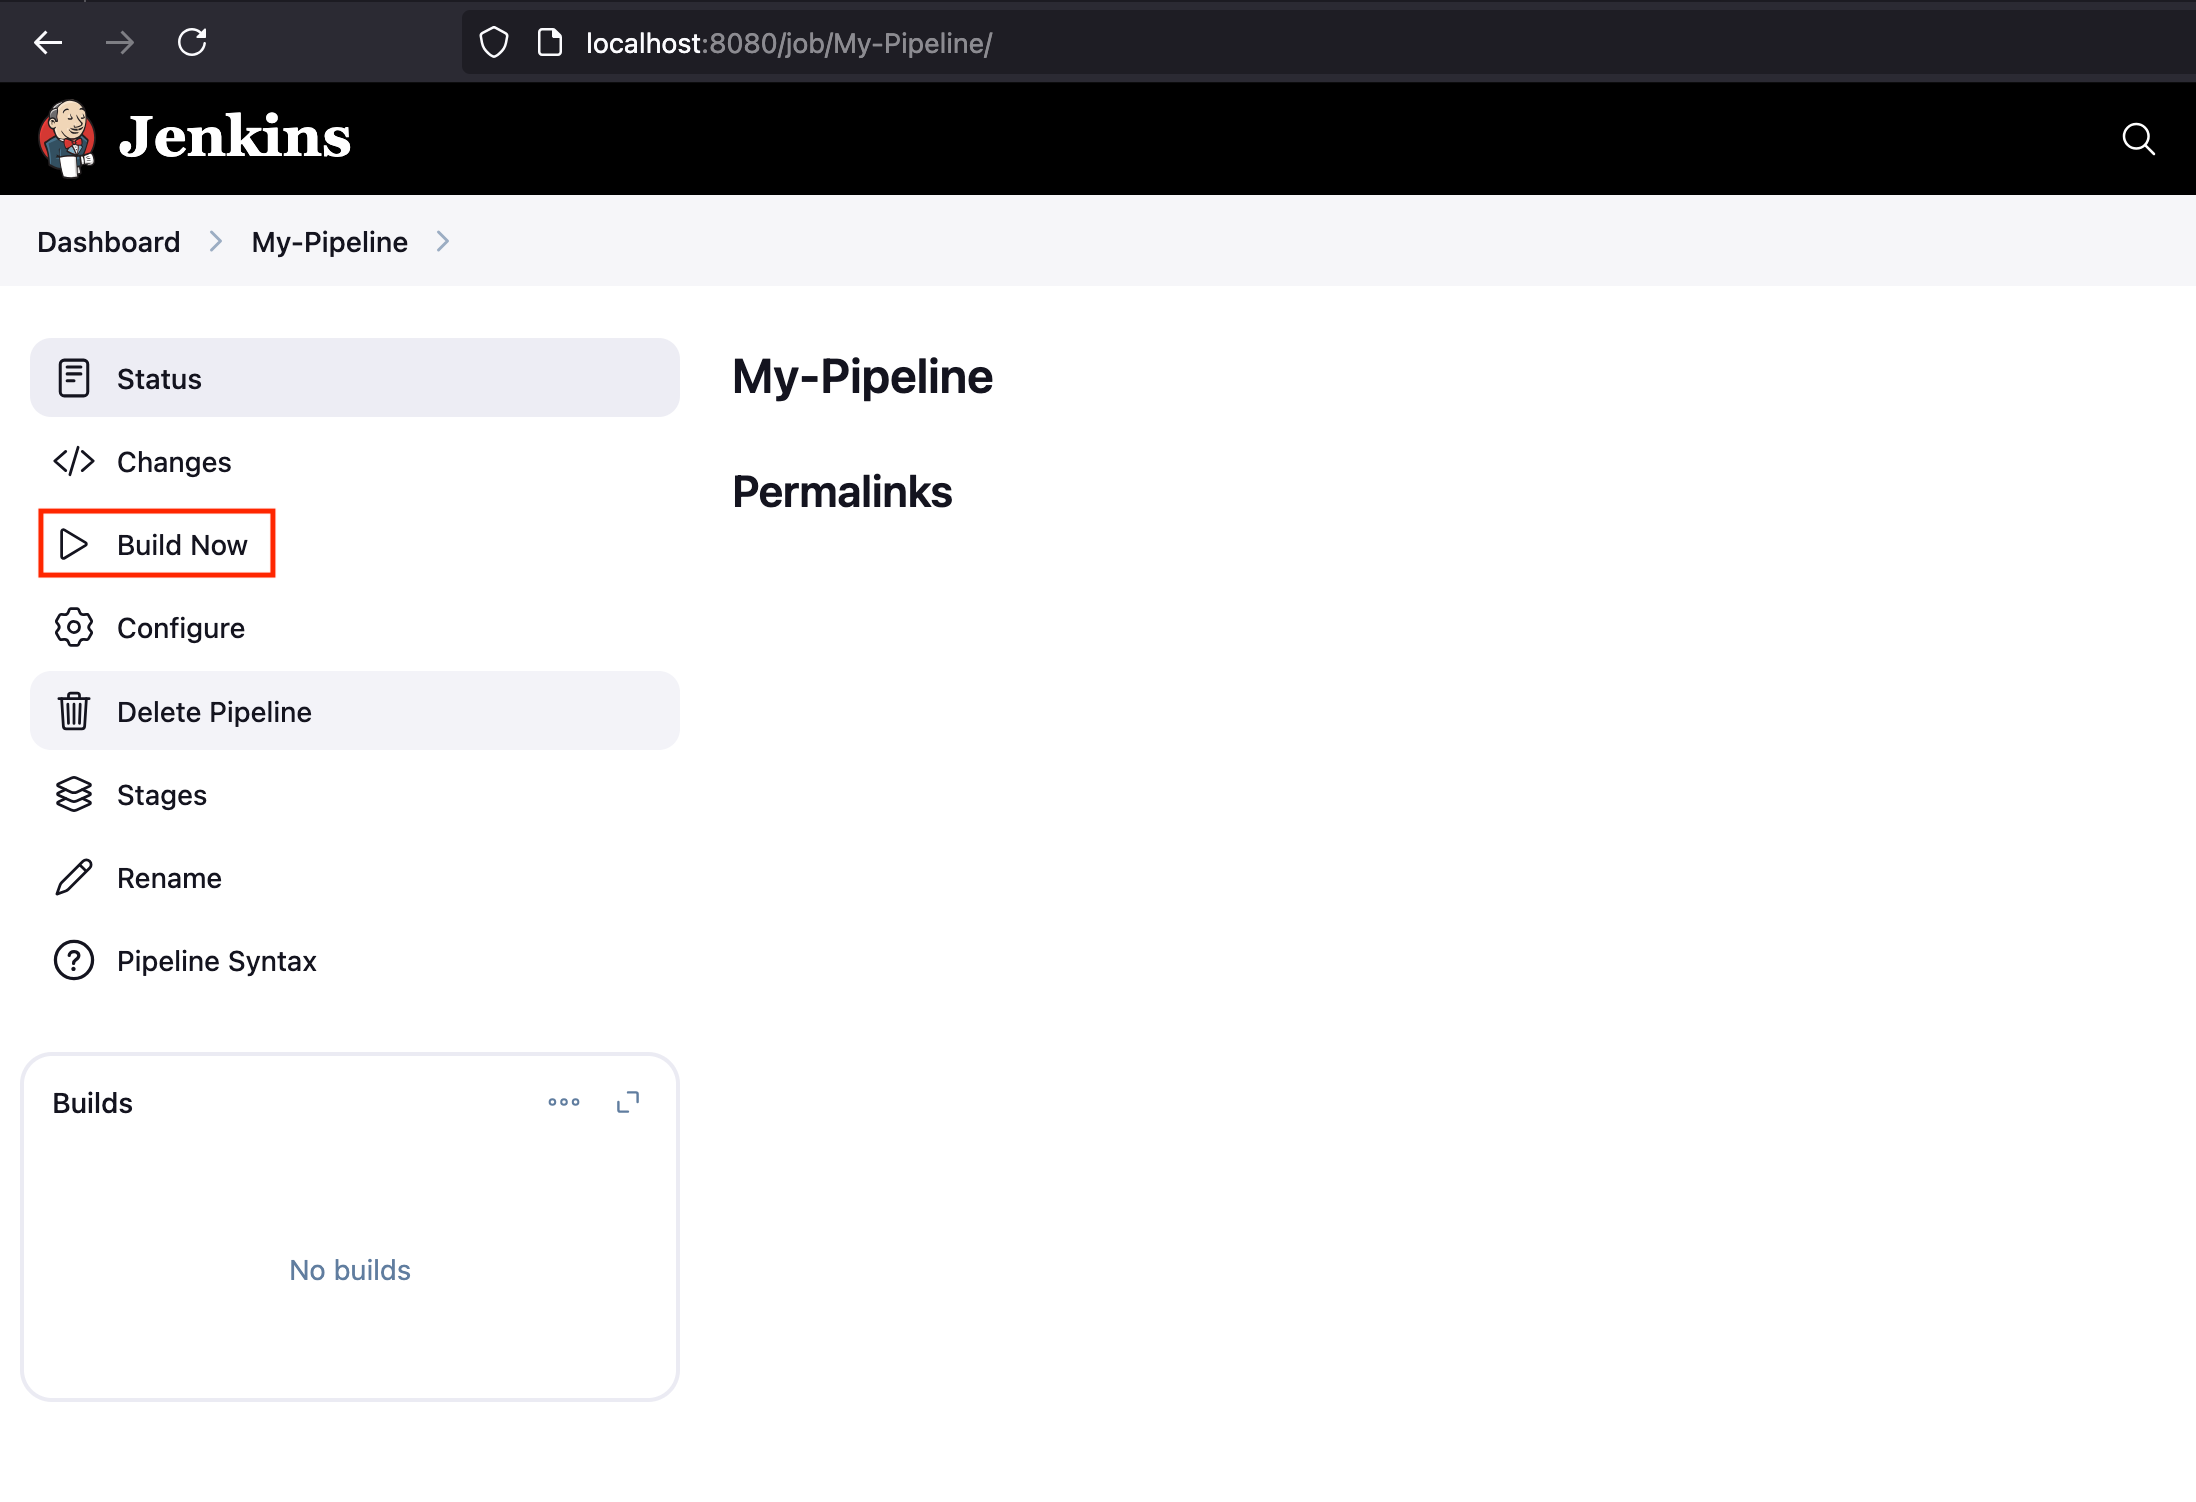2196x1502 pixels.
Task: Click the Changes code brackets icon
Action: pos(74,461)
